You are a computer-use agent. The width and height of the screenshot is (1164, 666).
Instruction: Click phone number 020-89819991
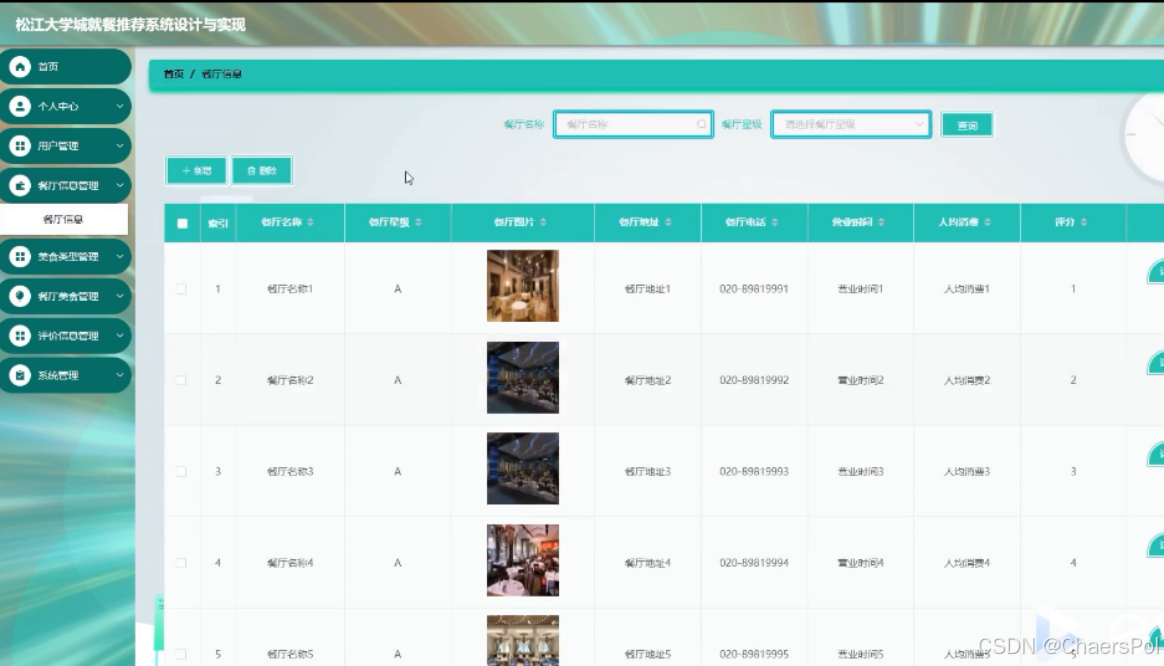pos(753,289)
